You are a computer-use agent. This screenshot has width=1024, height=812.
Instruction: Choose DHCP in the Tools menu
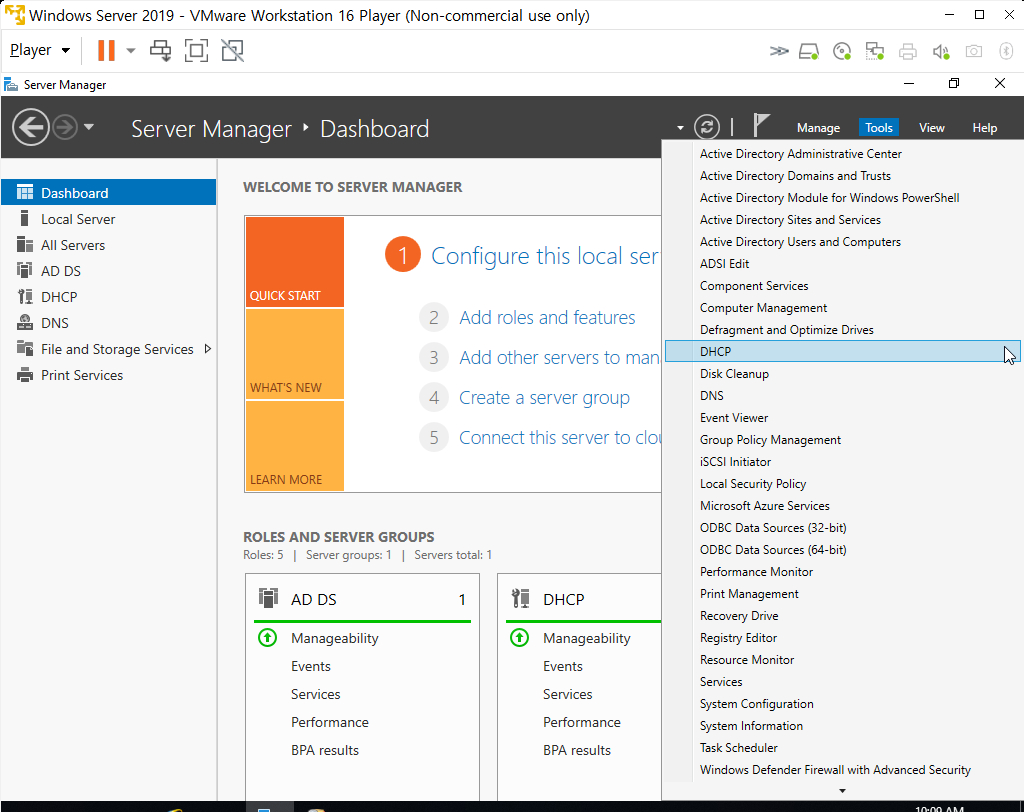tap(842, 351)
